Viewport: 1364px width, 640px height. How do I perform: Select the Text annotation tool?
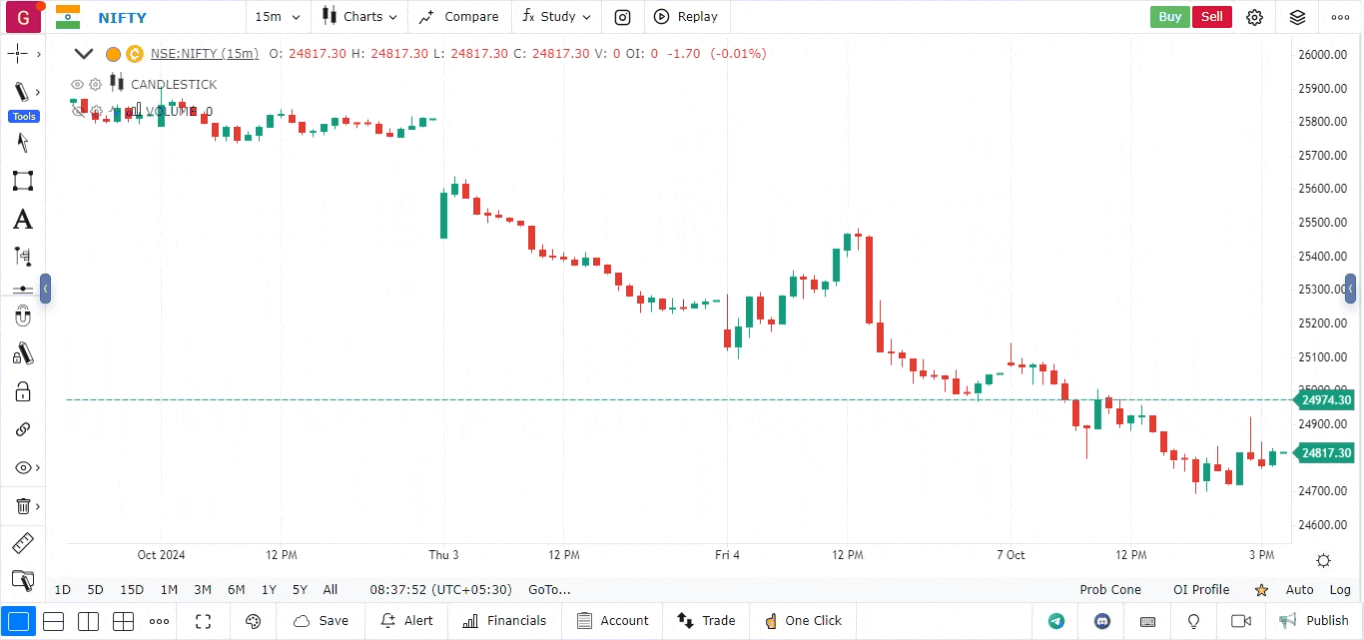click(x=22, y=220)
